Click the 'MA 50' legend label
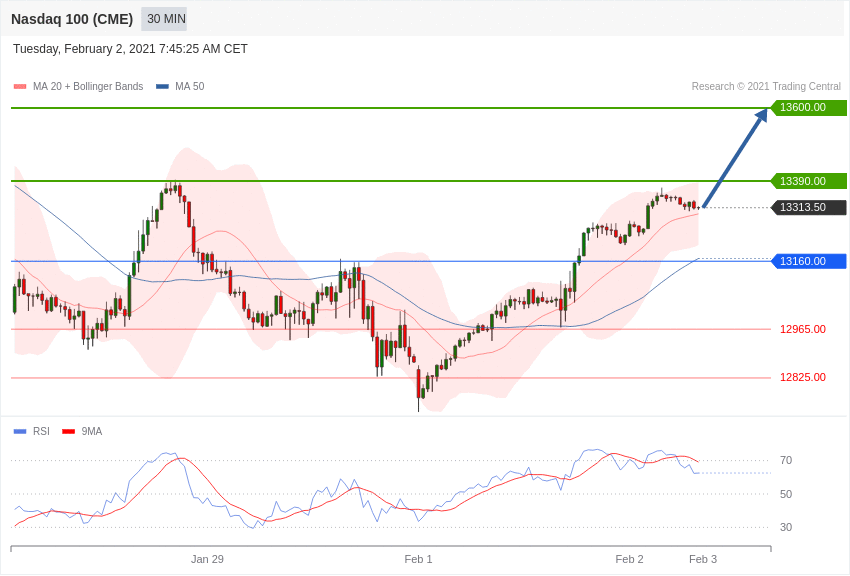 (190, 86)
